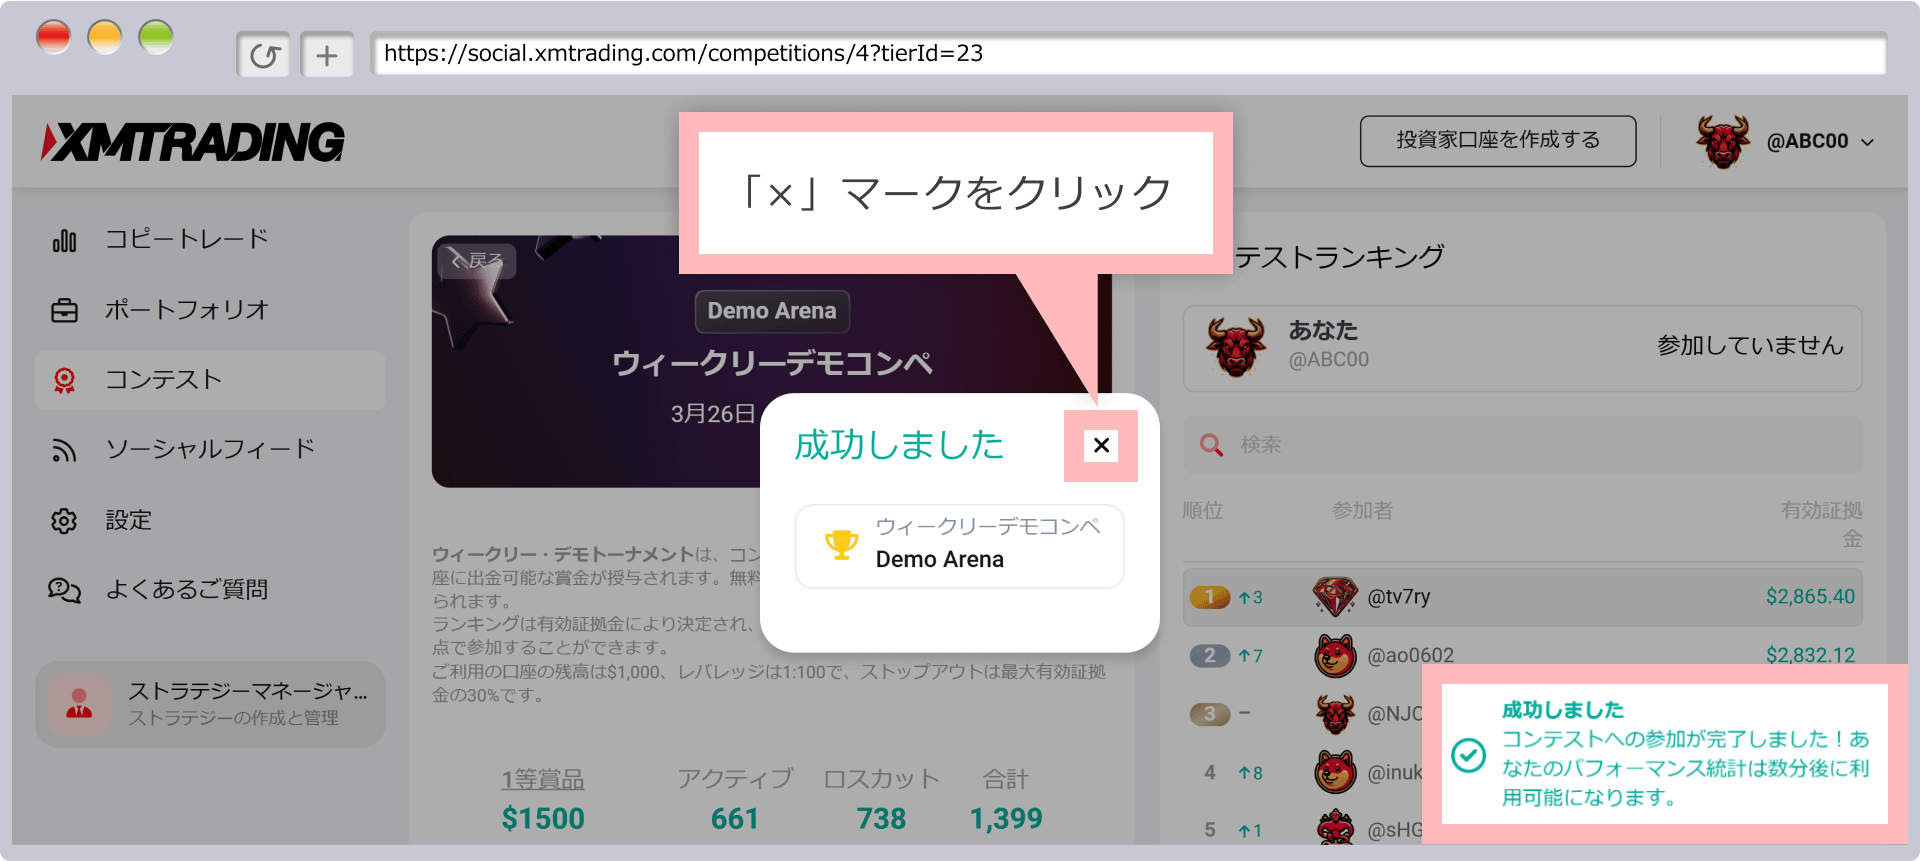This screenshot has height=861, width=1920.
Task: Click the browser reload button
Action: [x=264, y=55]
